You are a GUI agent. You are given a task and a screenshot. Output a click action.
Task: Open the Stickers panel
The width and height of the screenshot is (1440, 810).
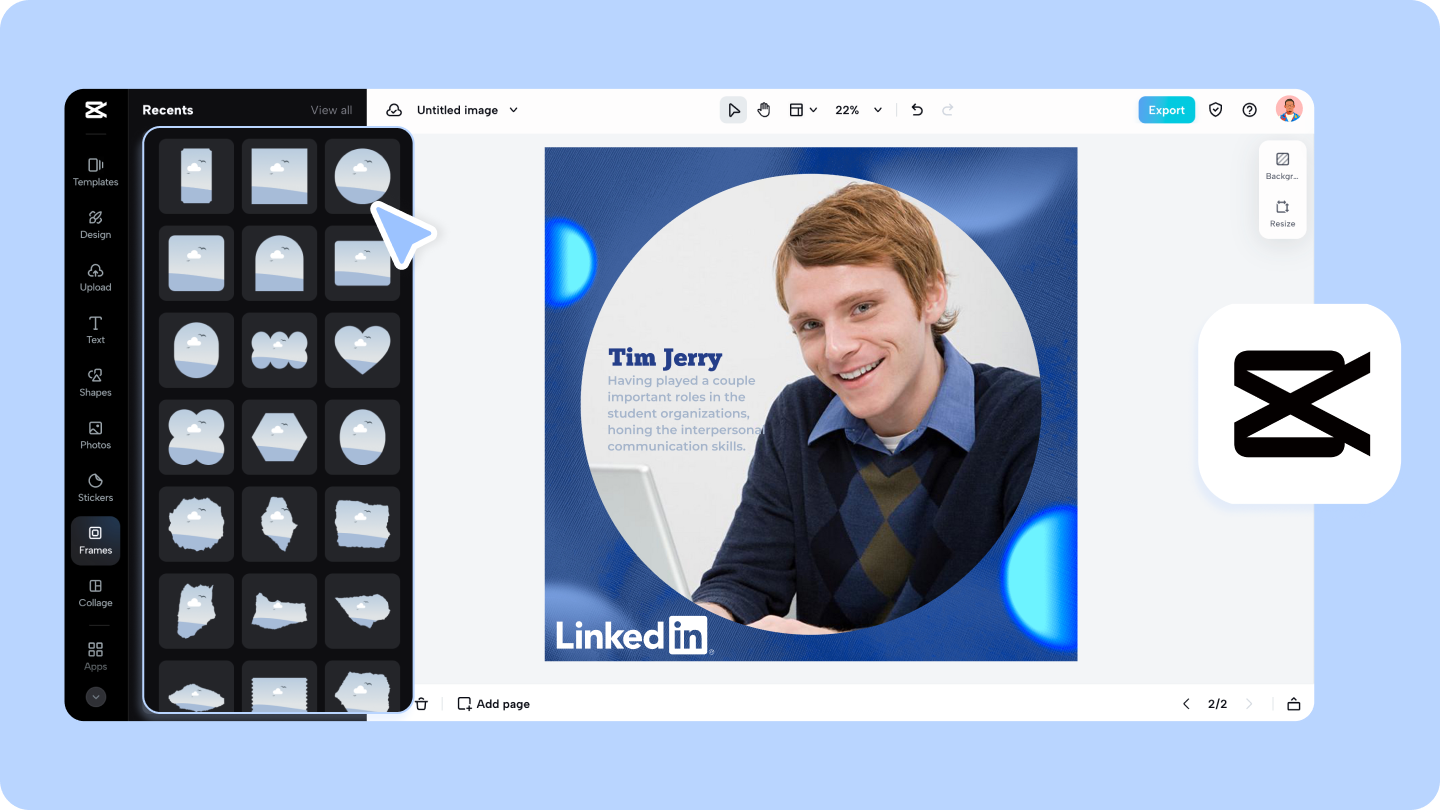95,489
